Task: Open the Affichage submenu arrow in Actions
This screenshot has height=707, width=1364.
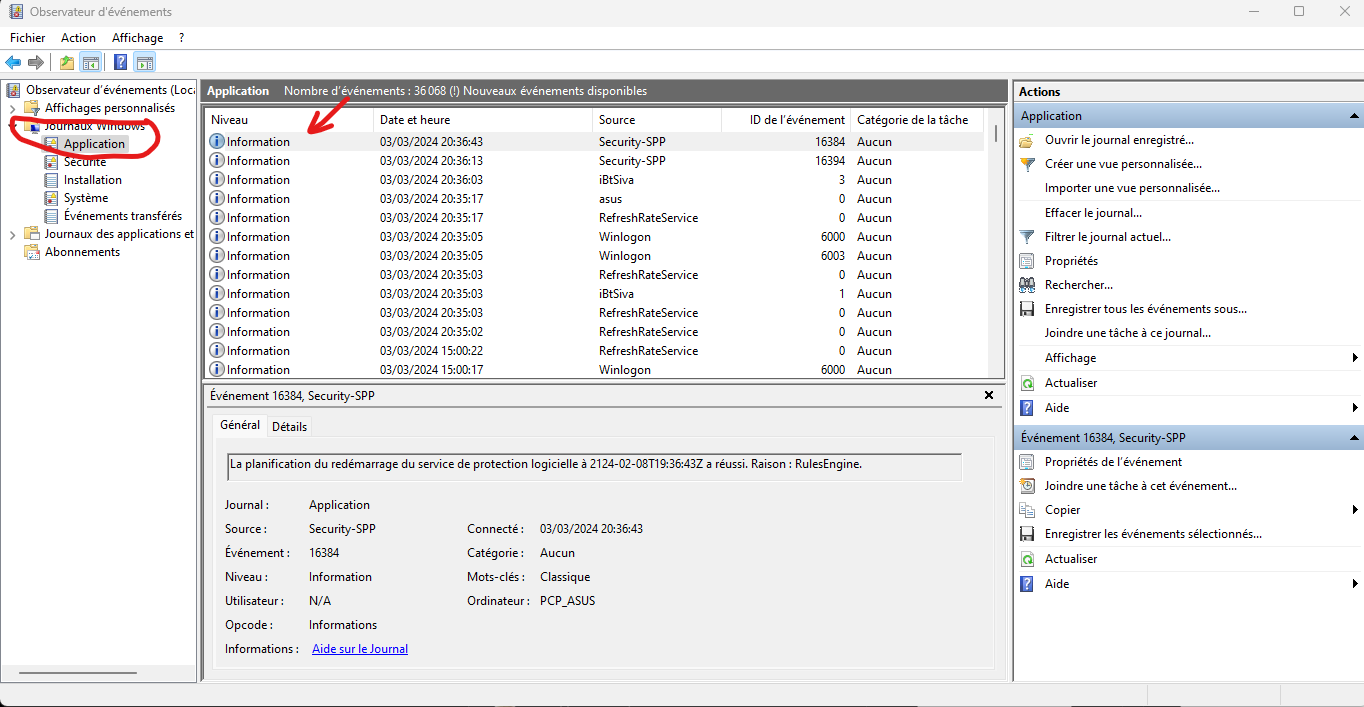Action: coord(1355,358)
